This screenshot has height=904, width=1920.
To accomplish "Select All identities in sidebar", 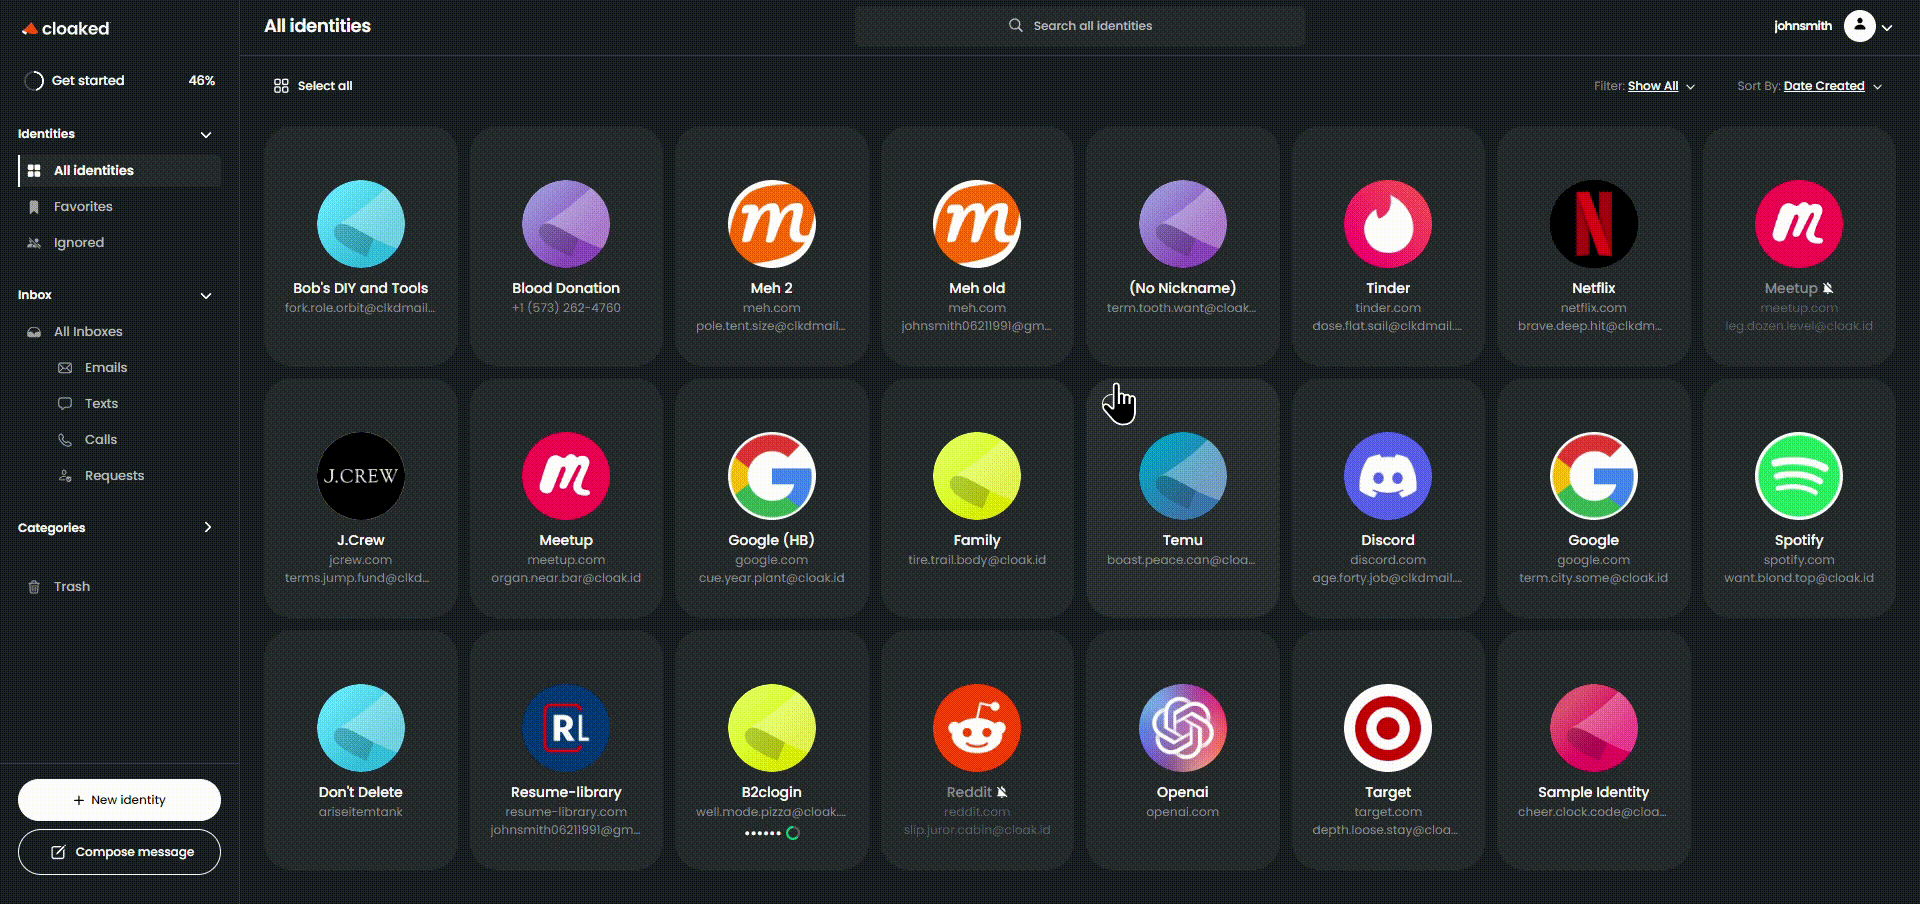I will tap(120, 171).
